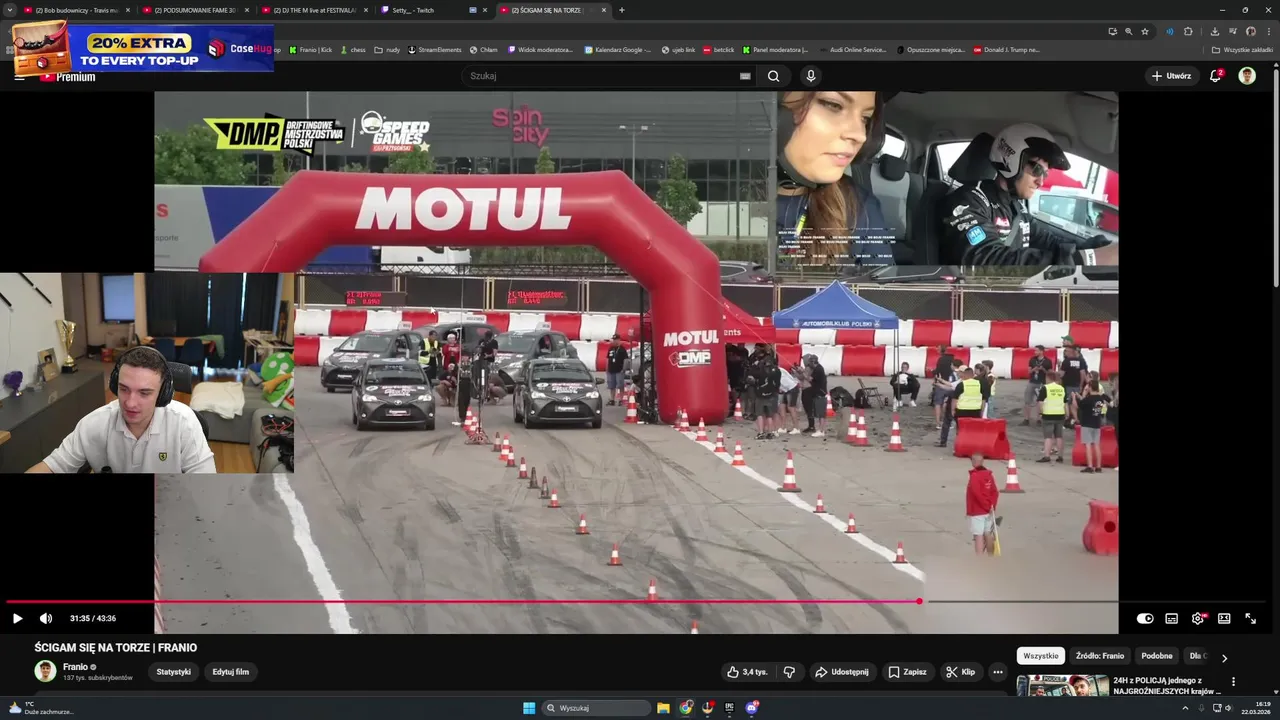Save video with Zapisz button
1280x720 pixels.
pyautogui.click(x=908, y=672)
